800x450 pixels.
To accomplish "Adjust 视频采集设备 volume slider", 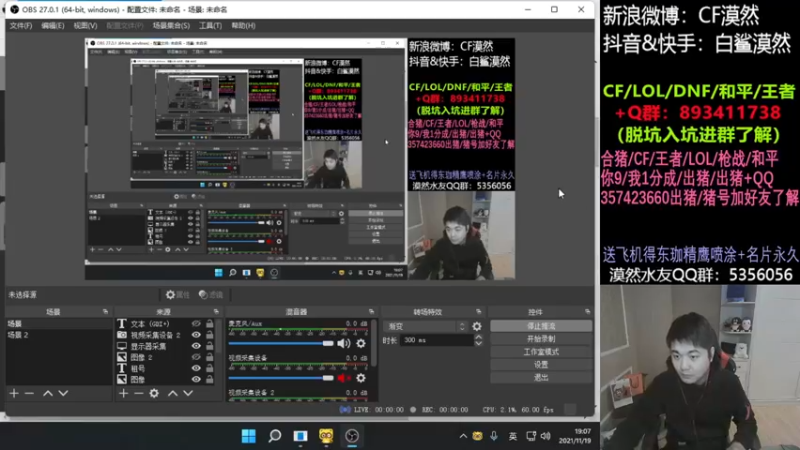I will pos(281,378).
